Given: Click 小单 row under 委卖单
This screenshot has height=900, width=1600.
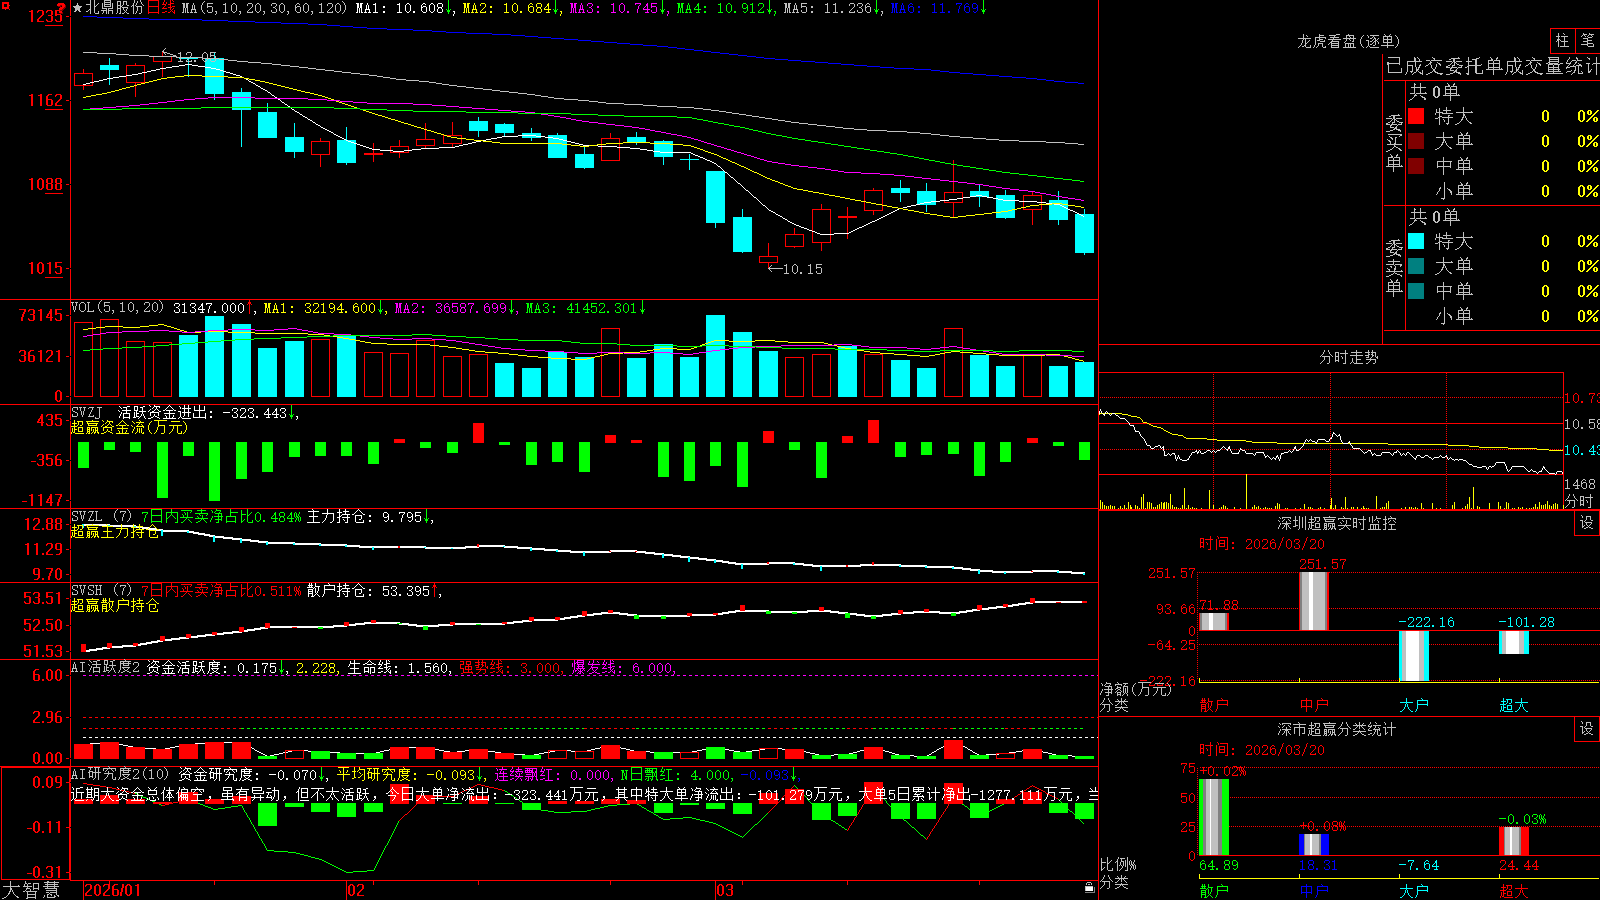Looking at the screenshot, I should pos(1503,316).
